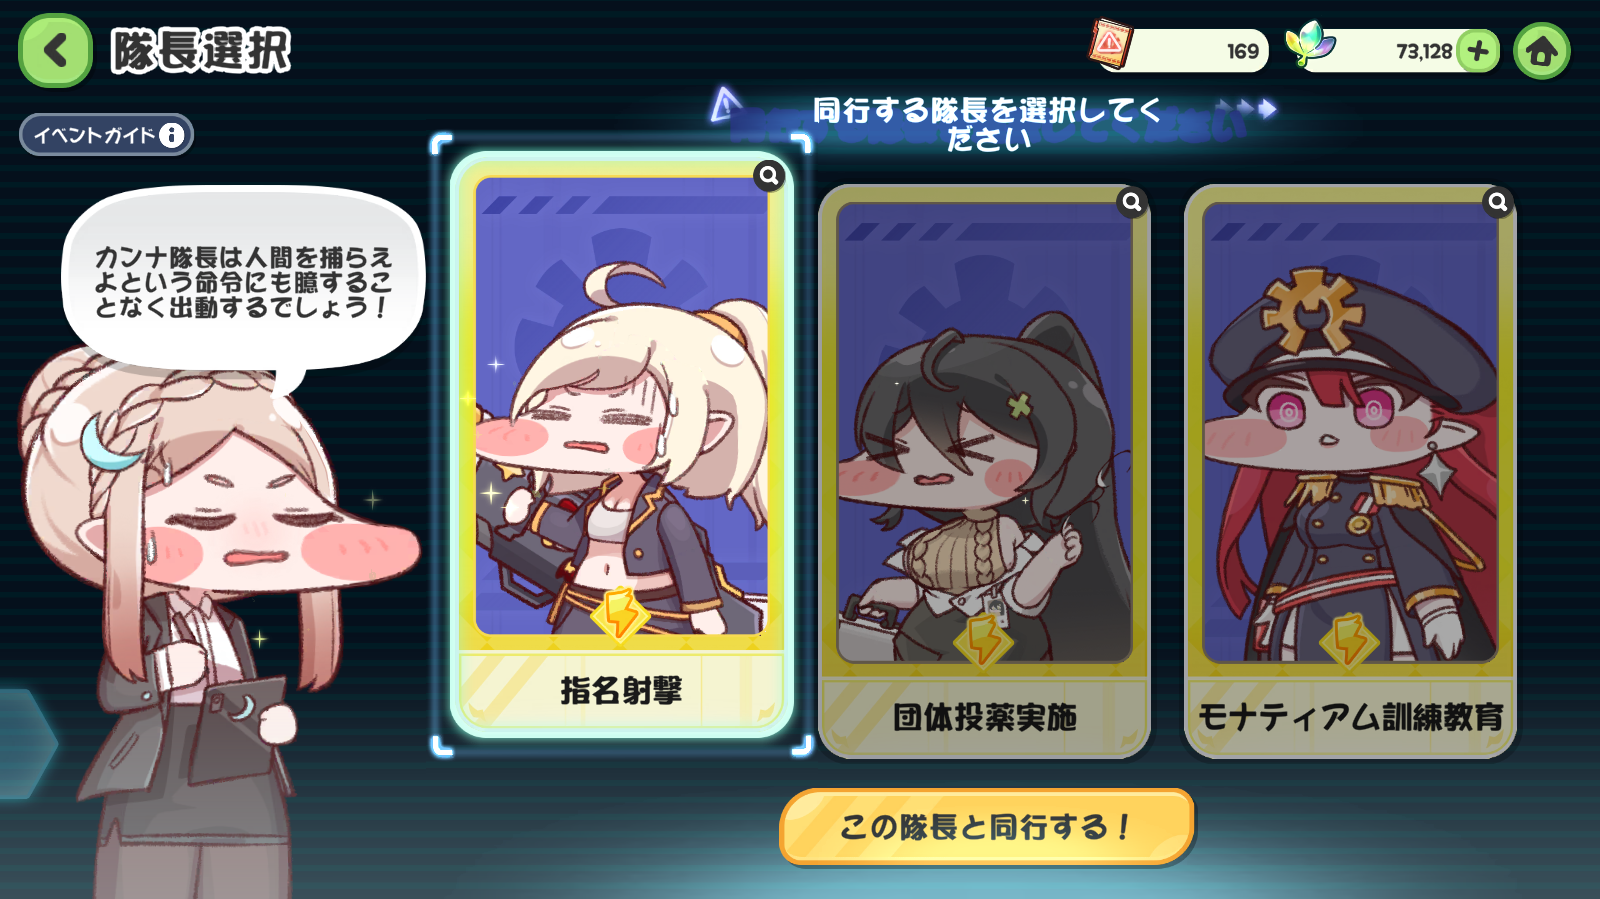Image resolution: width=1600 pixels, height=899 pixels.
Task: Magnify the モナティアム訓練教育 captain card
Action: click(x=1497, y=202)
